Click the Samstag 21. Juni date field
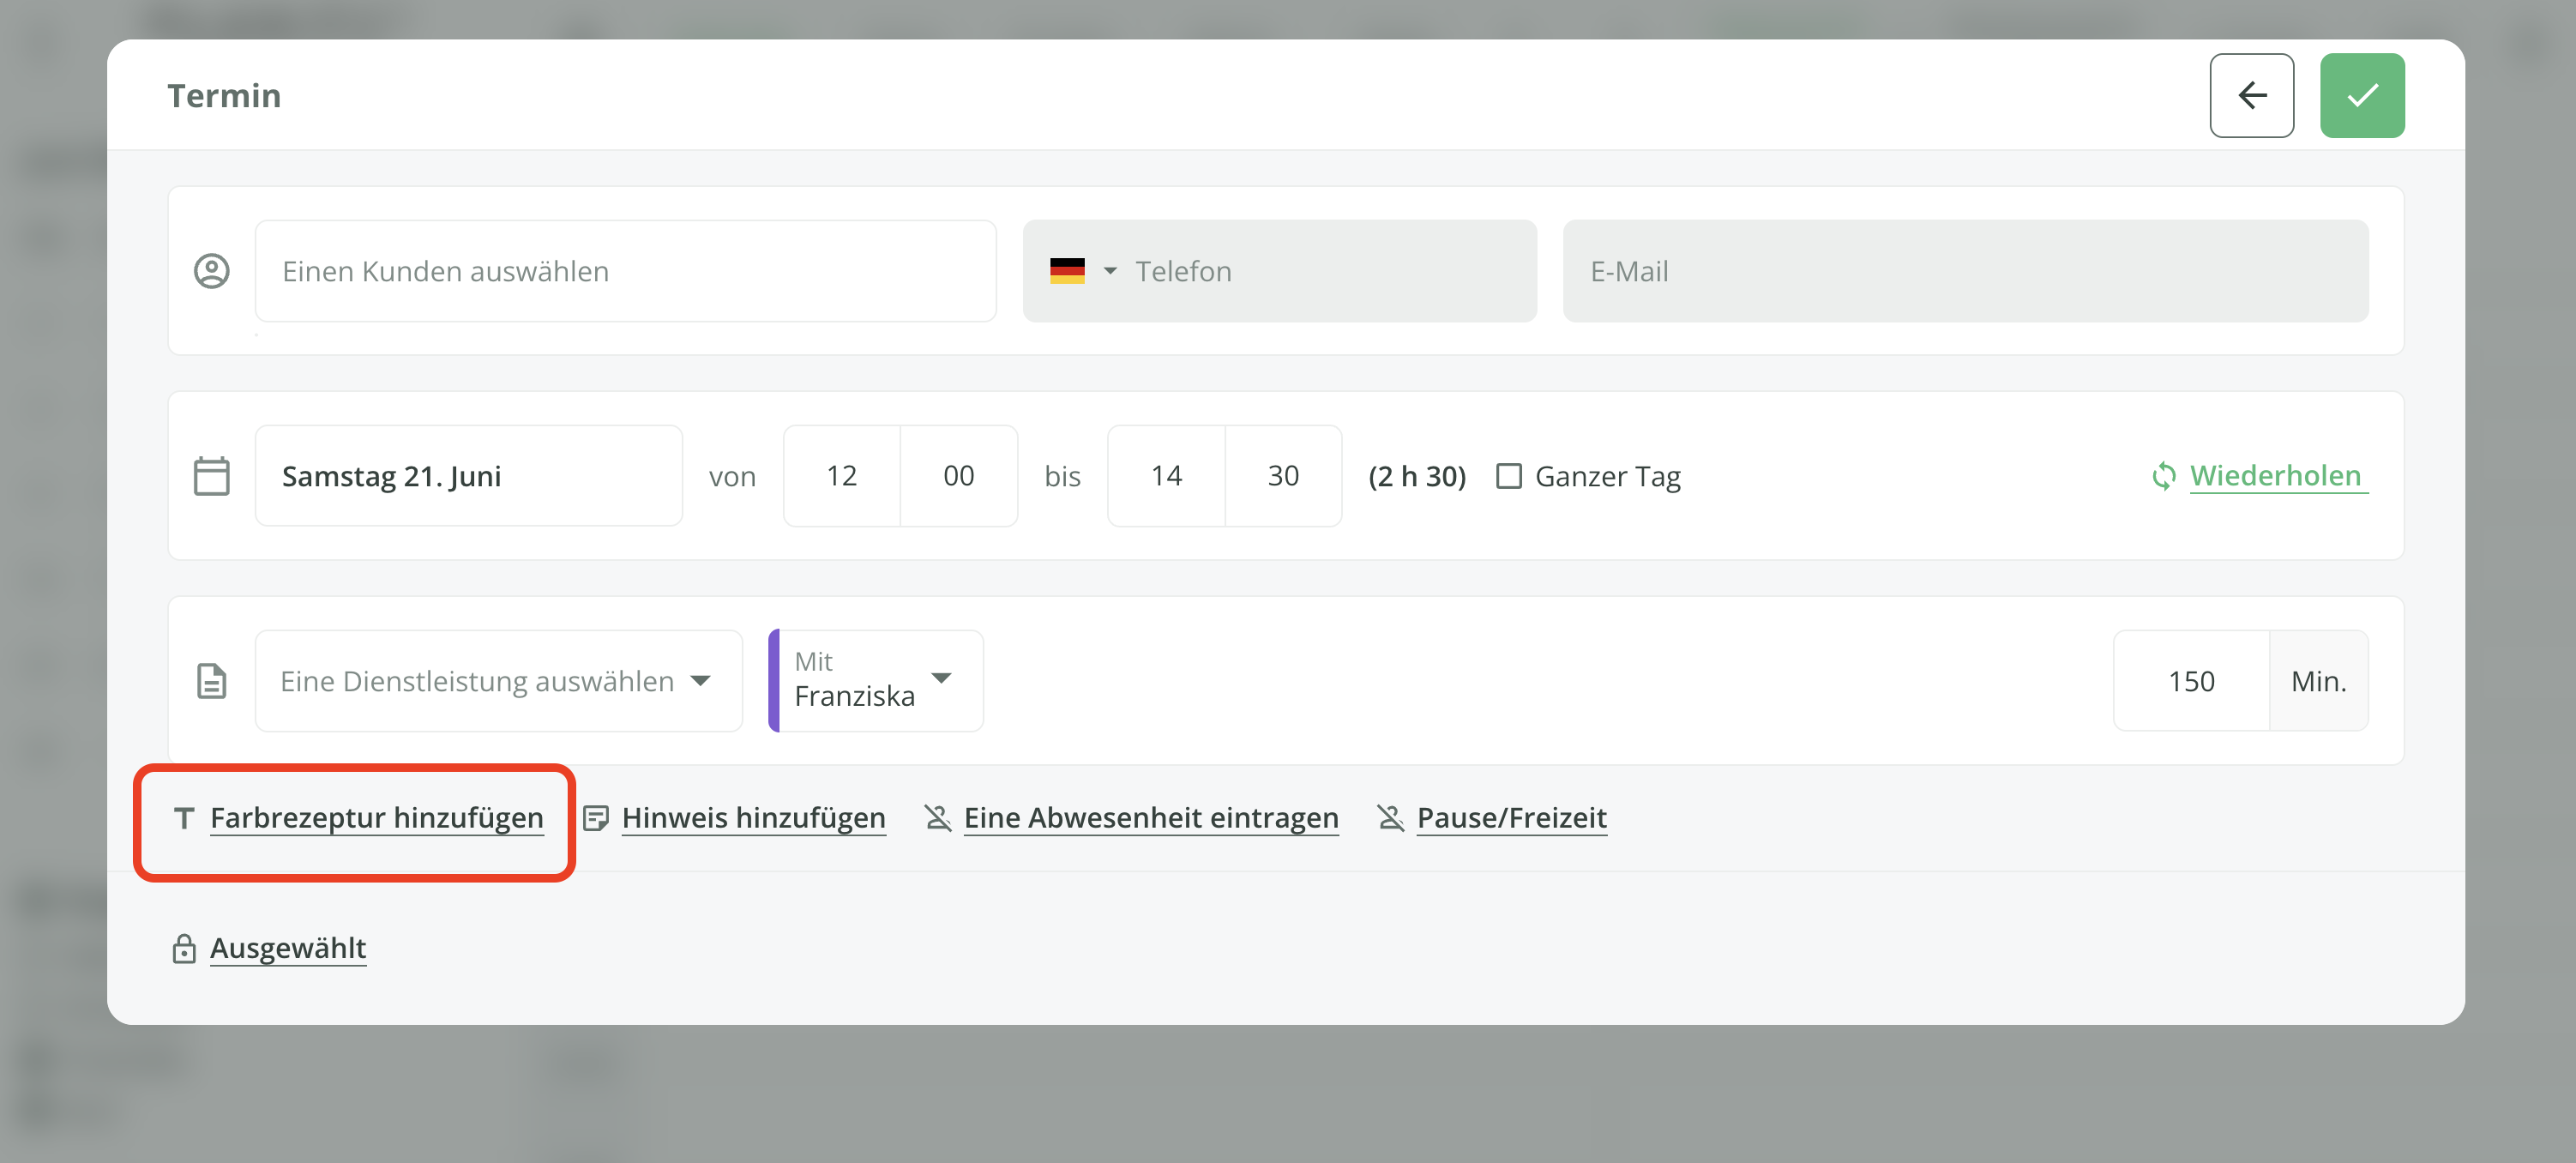2576x1163 pixels. 468,476
